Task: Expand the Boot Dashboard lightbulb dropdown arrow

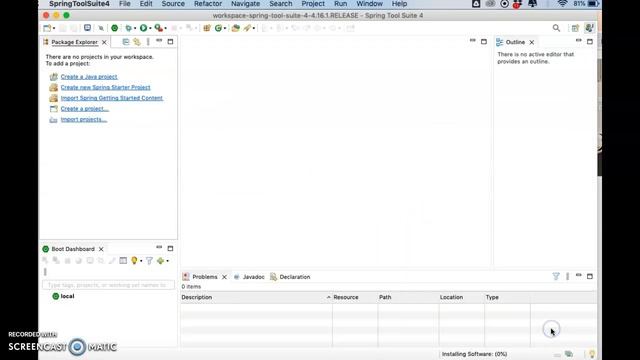Action: (x=141, y=261)
